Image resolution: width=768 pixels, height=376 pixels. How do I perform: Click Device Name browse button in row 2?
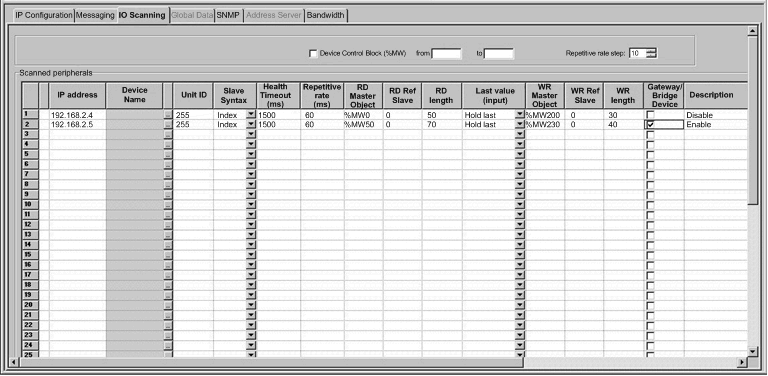tap(168, 124)
